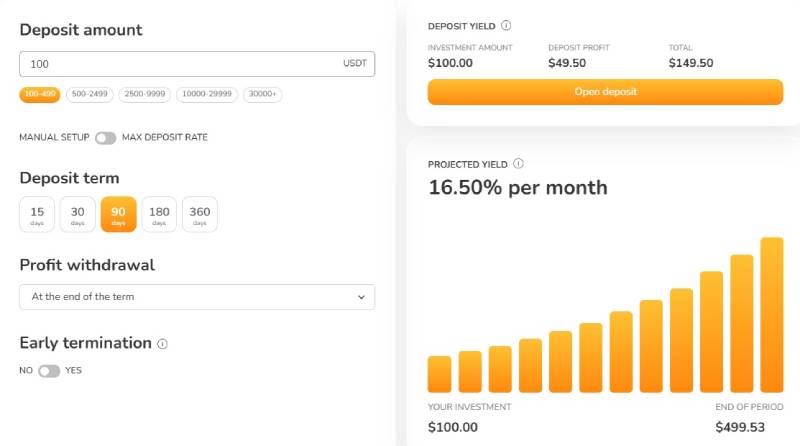Select the 180 days deposit term
The height and width of the screenshot is (446, 800).
[x=159, y=214]
